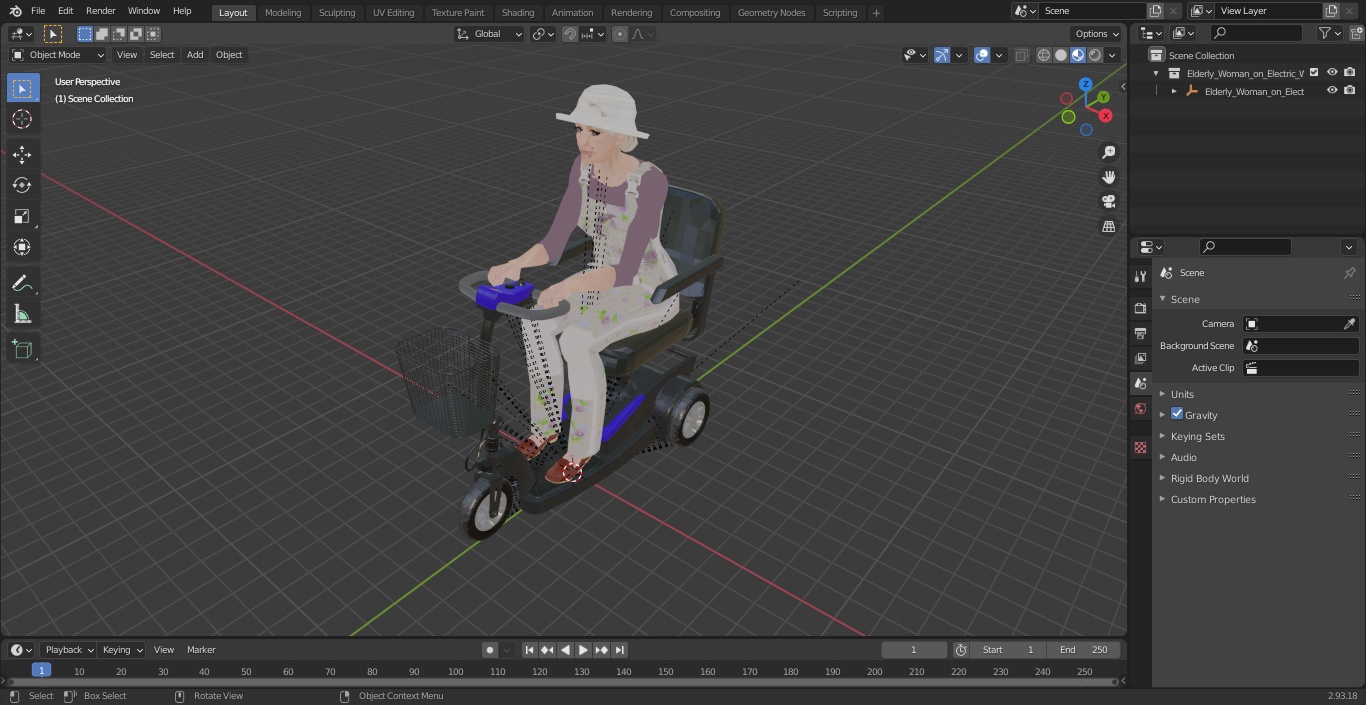1366x705 pixels.
Task: Pick the Add Cube tool
Action: (x=22, y=350)
